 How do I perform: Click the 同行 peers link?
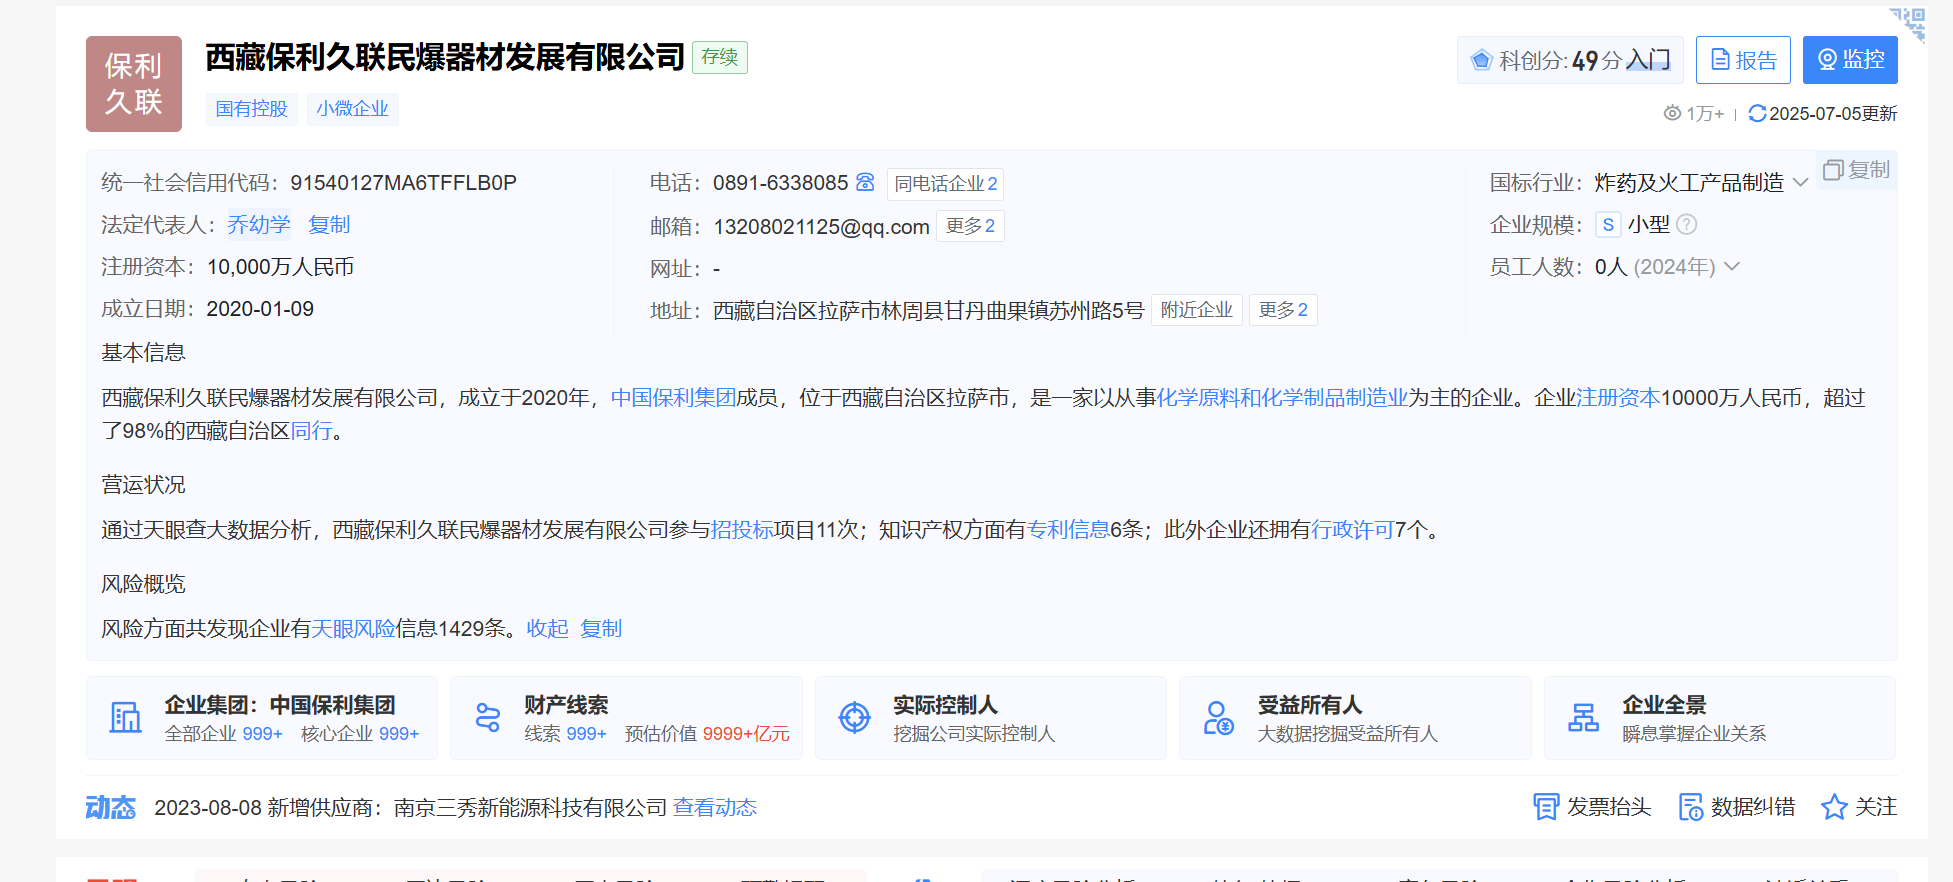point(311,431)
